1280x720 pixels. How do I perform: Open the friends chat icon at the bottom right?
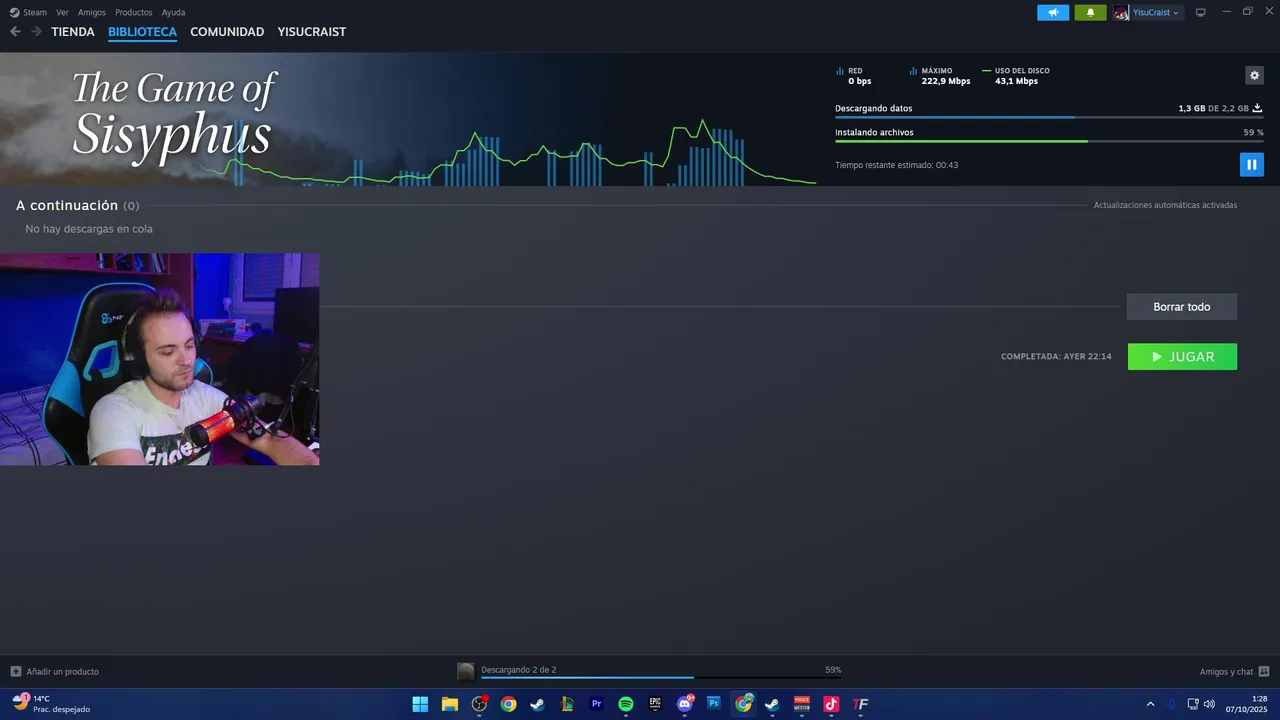pos(1264,671)
